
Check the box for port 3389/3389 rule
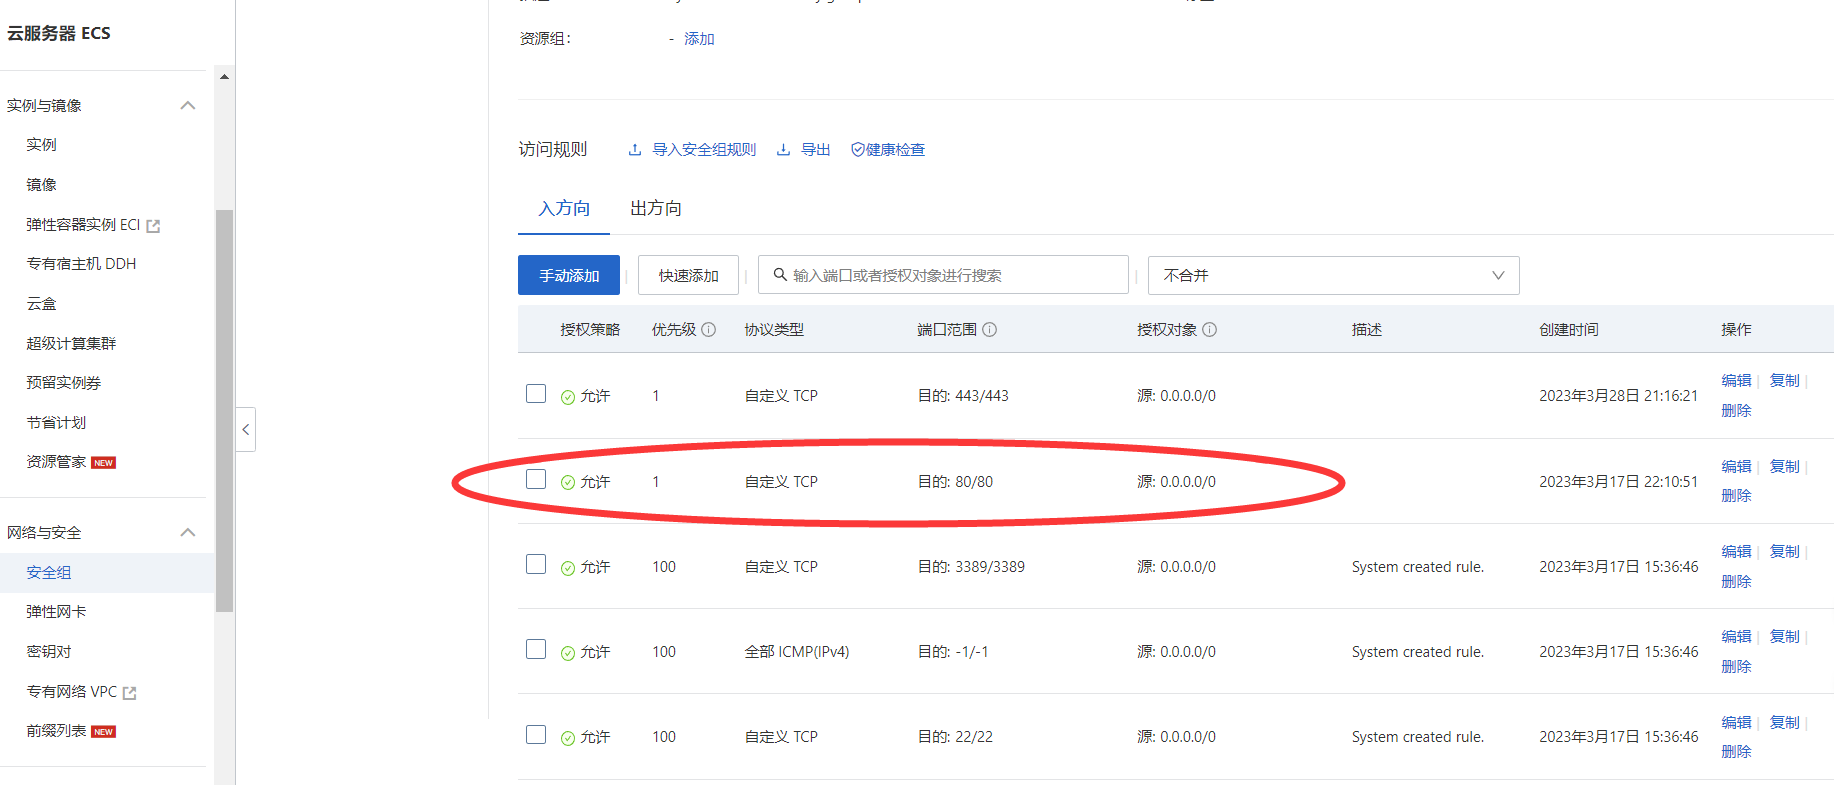click(536, 565)
